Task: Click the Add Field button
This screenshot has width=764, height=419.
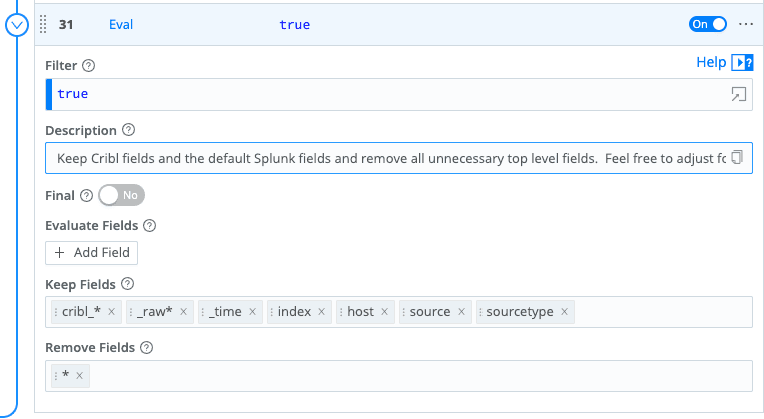Action: 92,252
